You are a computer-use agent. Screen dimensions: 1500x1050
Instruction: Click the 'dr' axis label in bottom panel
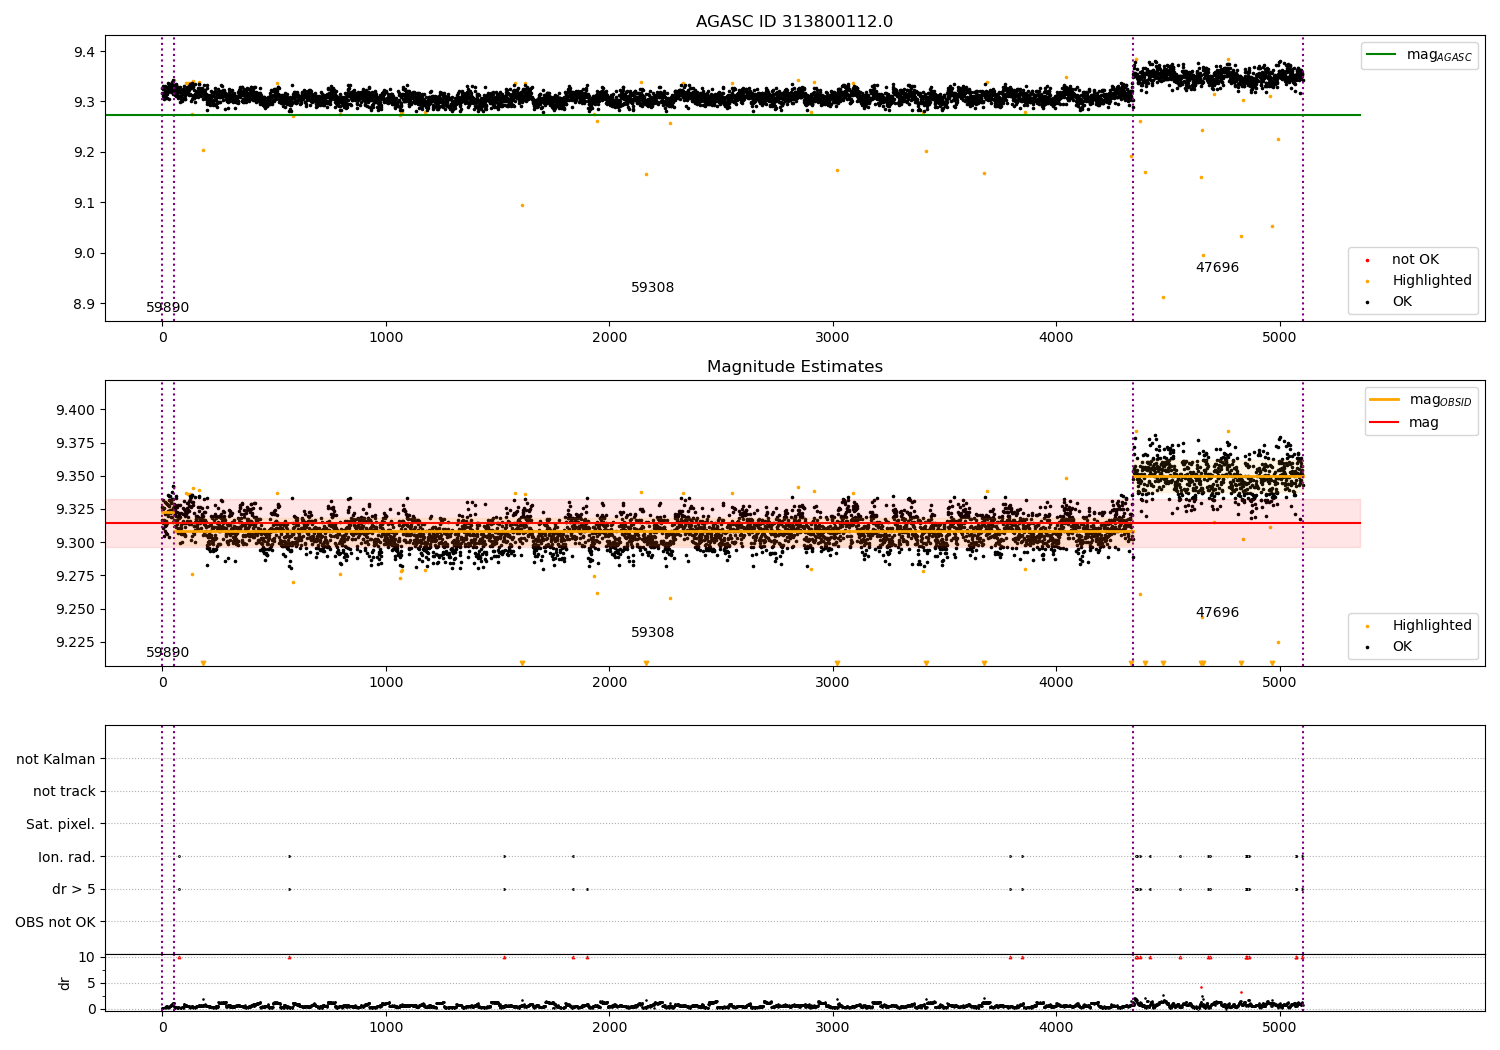65,983
